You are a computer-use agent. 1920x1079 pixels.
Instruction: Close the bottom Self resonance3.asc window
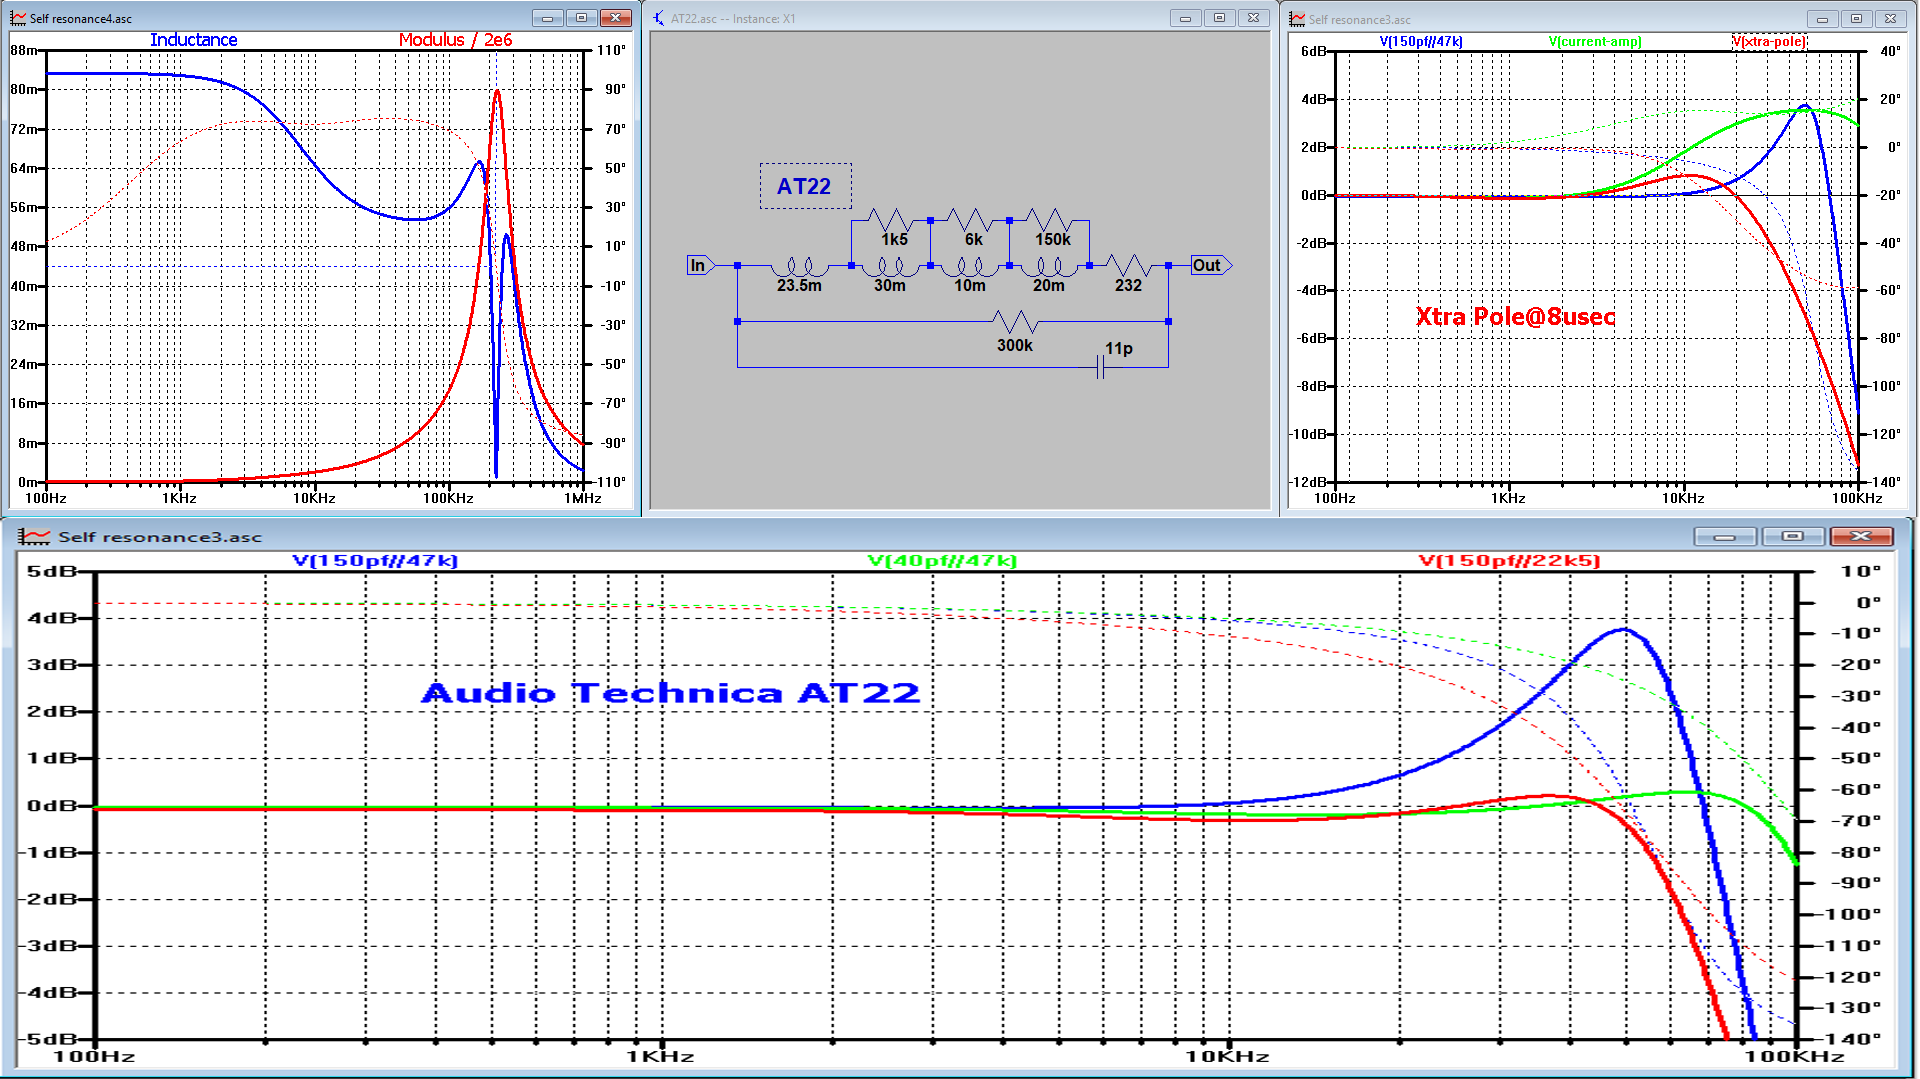coord(1861,537)
